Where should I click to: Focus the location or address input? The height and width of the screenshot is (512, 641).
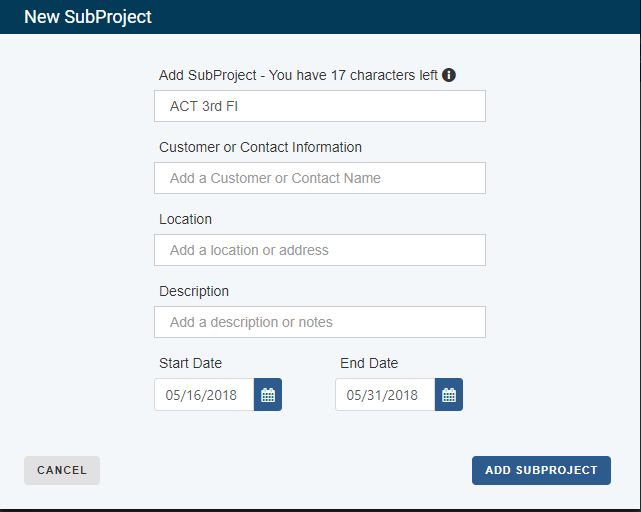320,250
